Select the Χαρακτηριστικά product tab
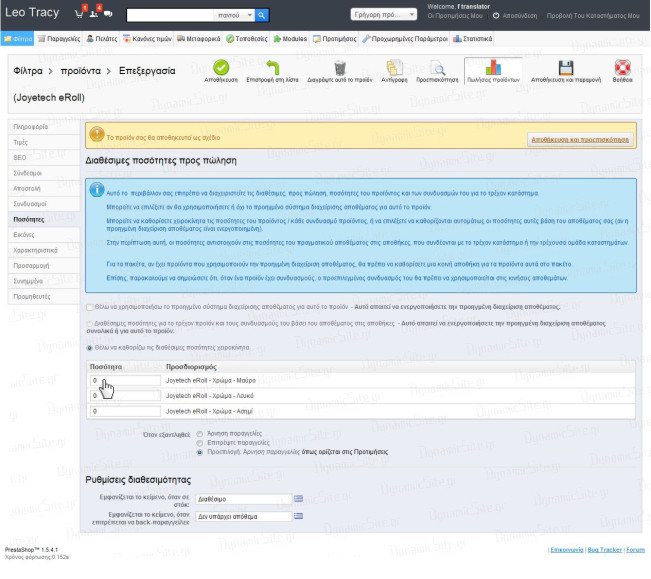Viewport: 651px width, 579px height. click(44, 250)
